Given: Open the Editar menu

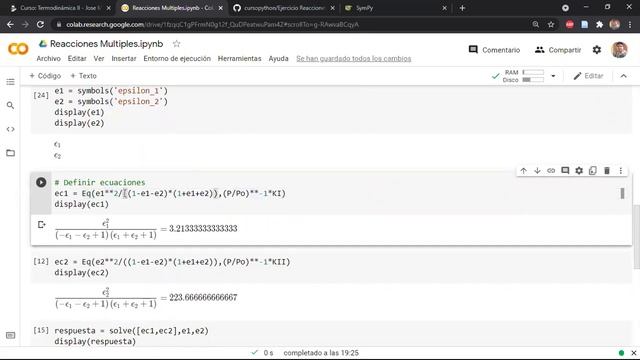Looking at the screenshot, I should [77, 58].
